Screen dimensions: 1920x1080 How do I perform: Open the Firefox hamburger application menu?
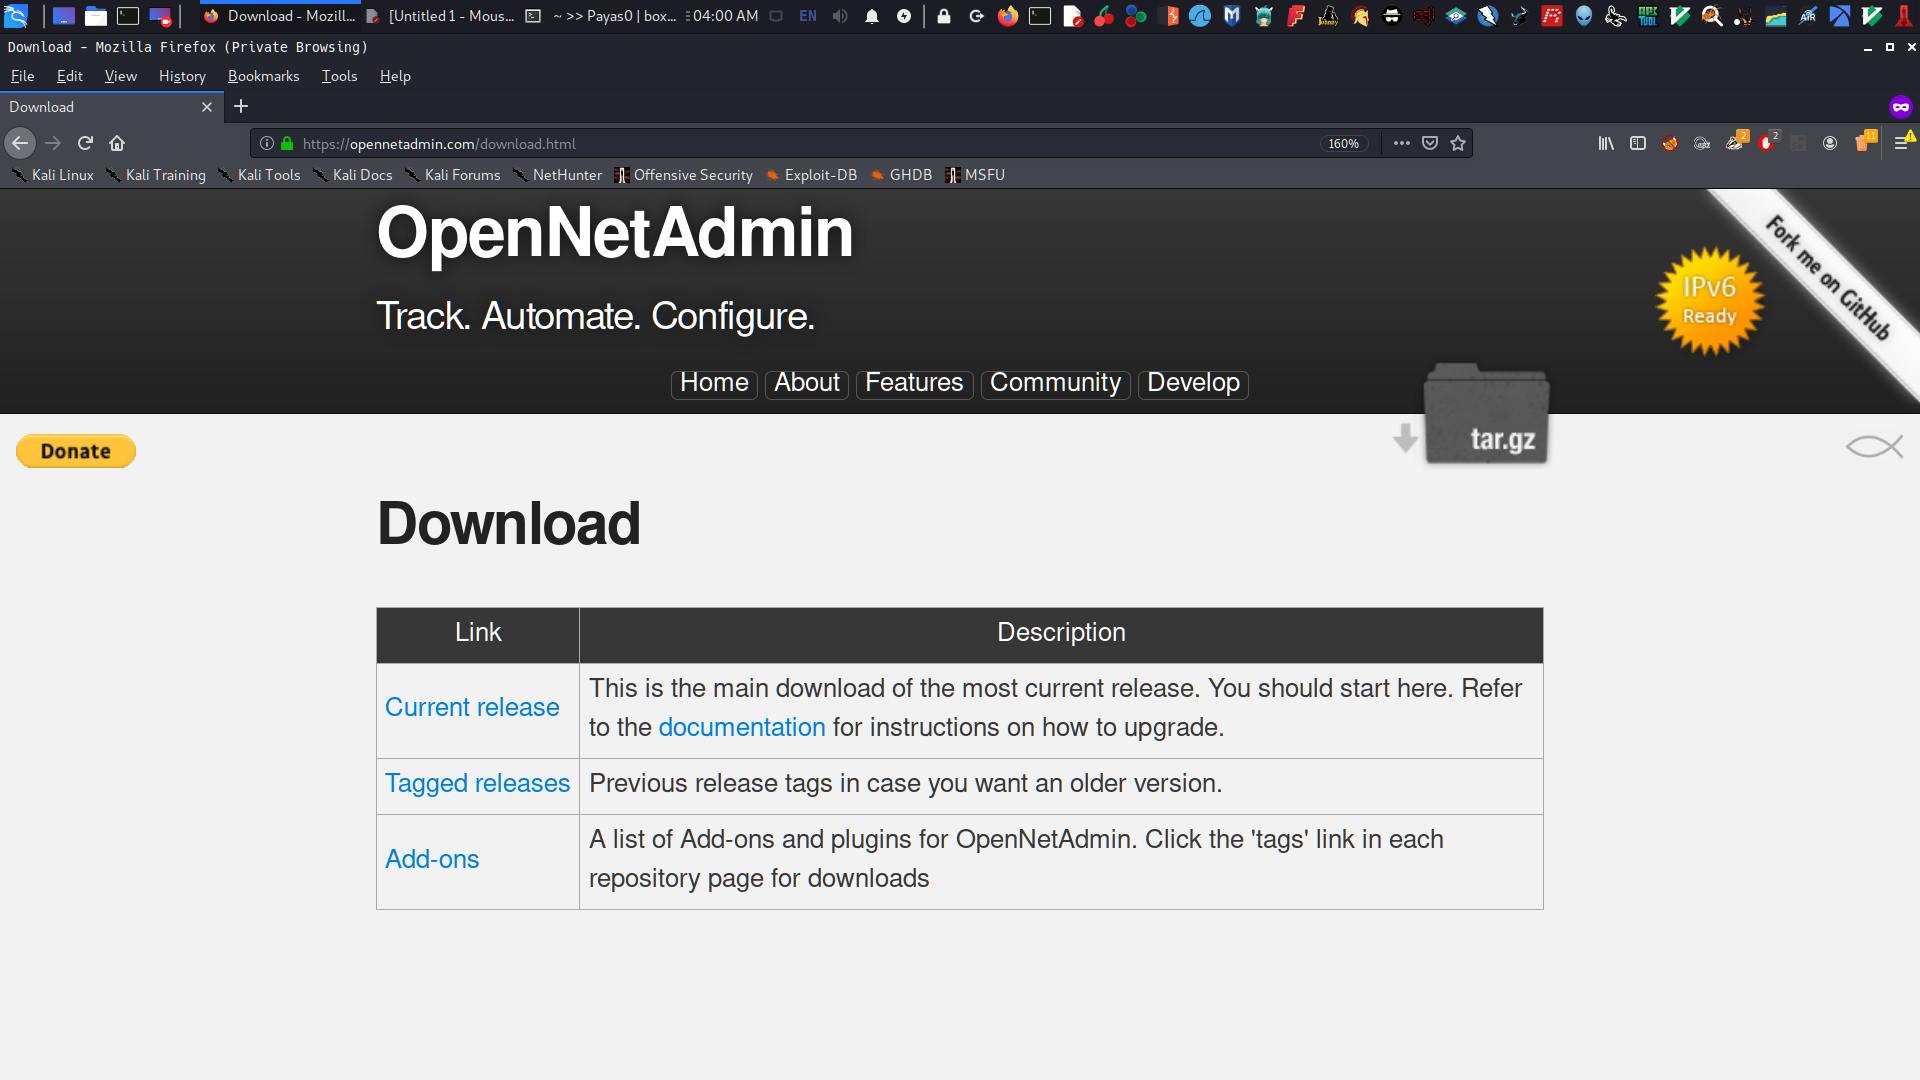click(x=1902, y=143)
